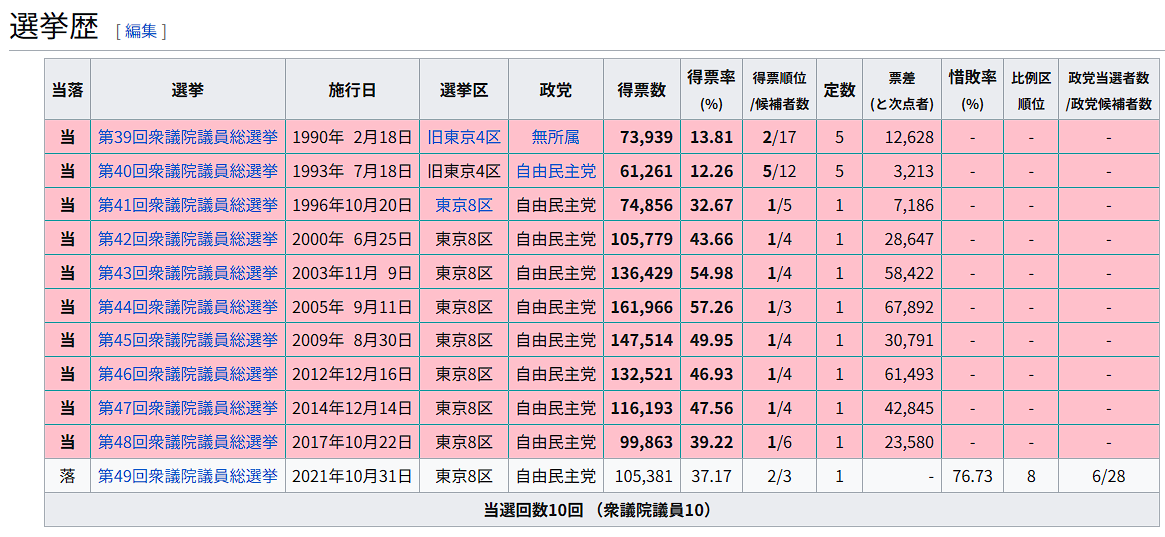Click the 76.73 惜敗率 cell
Image resolution: width=1165 pixels, height=537 pixels.
[972, 476]
